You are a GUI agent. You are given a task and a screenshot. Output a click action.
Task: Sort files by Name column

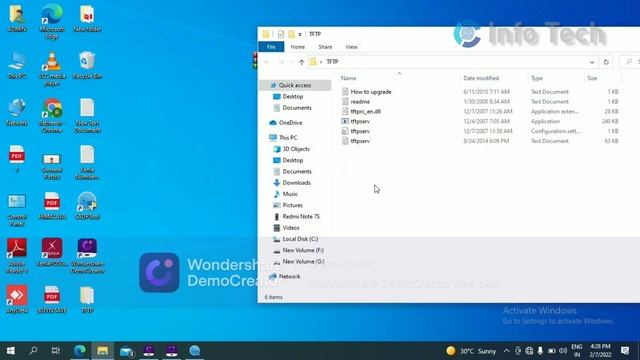click(x=348, y=78)
